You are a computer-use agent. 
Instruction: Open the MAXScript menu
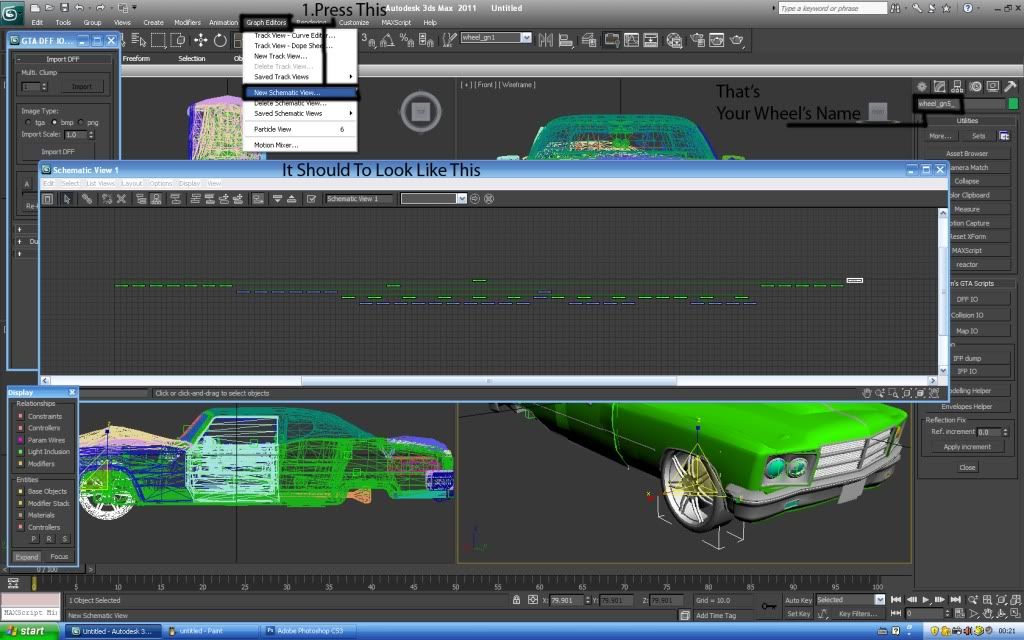(x=396, y=22)
